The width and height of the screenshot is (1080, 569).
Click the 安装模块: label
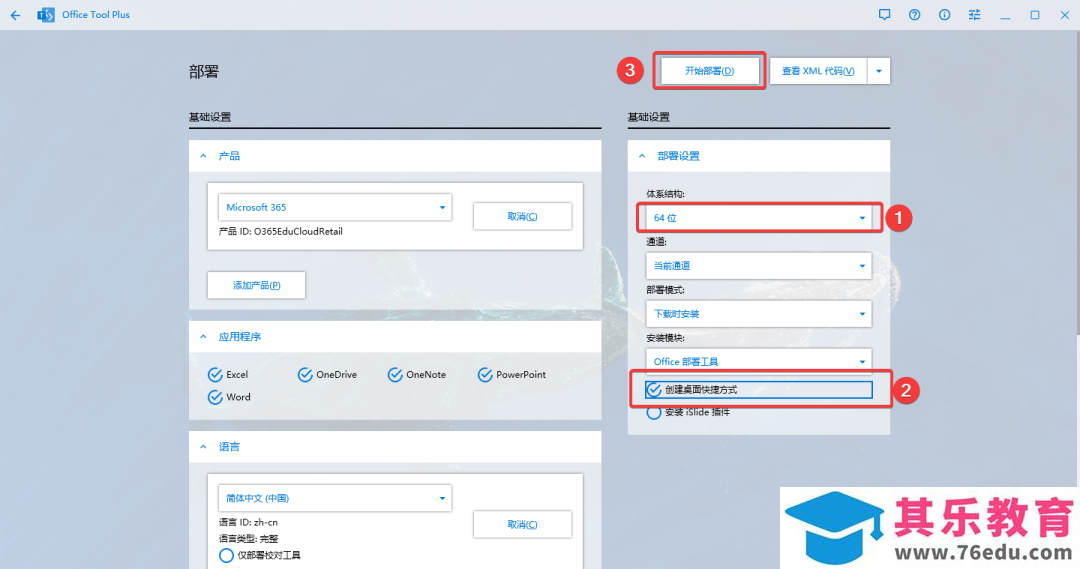coord(665,338)
